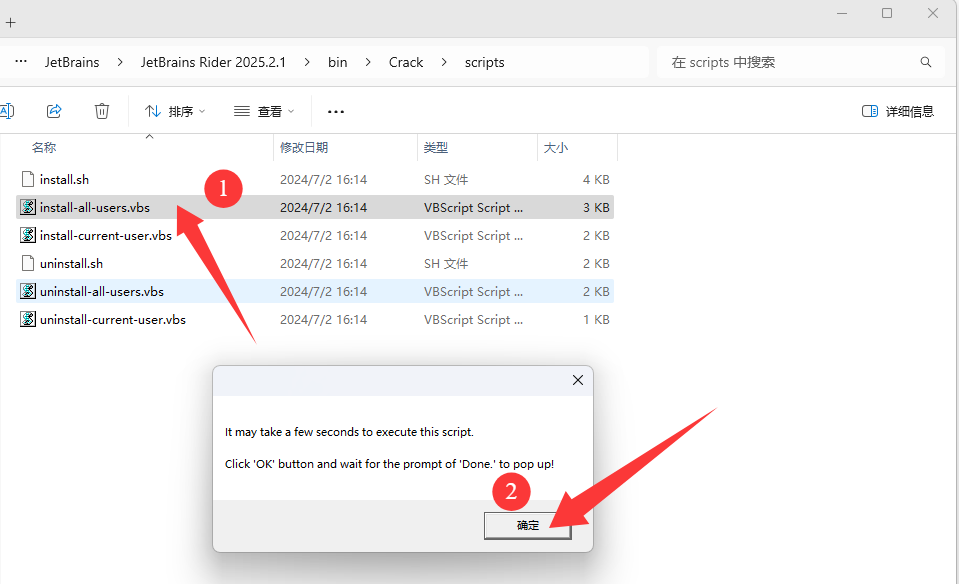Click the new tab plus button
Viewport: 959px width, 584px height.
tap(10, 23)
